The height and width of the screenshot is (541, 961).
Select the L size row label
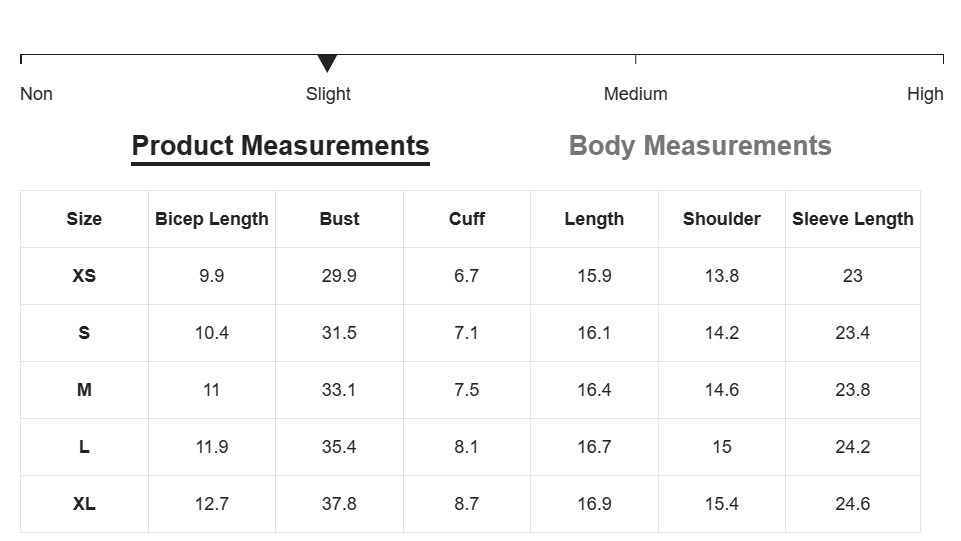tap(84, 447)
